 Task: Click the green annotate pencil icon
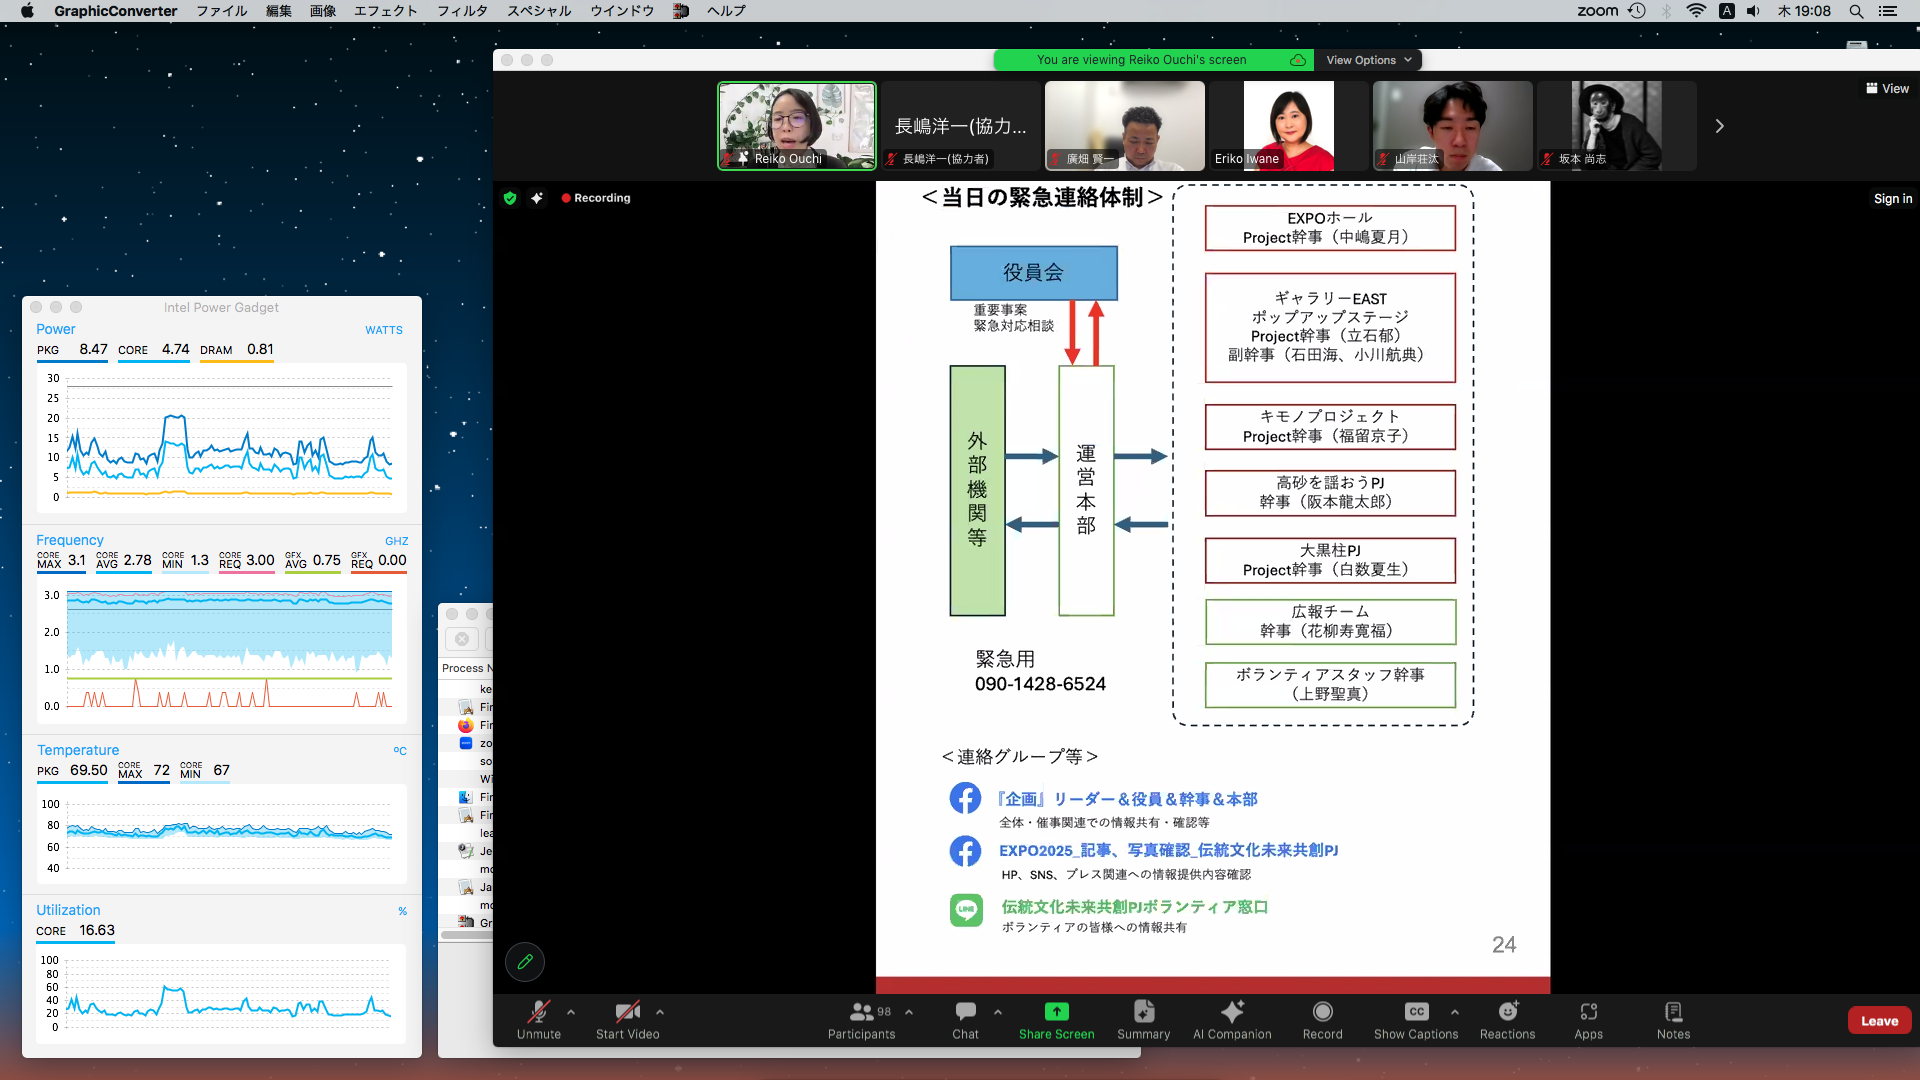[x=525, y=962]
